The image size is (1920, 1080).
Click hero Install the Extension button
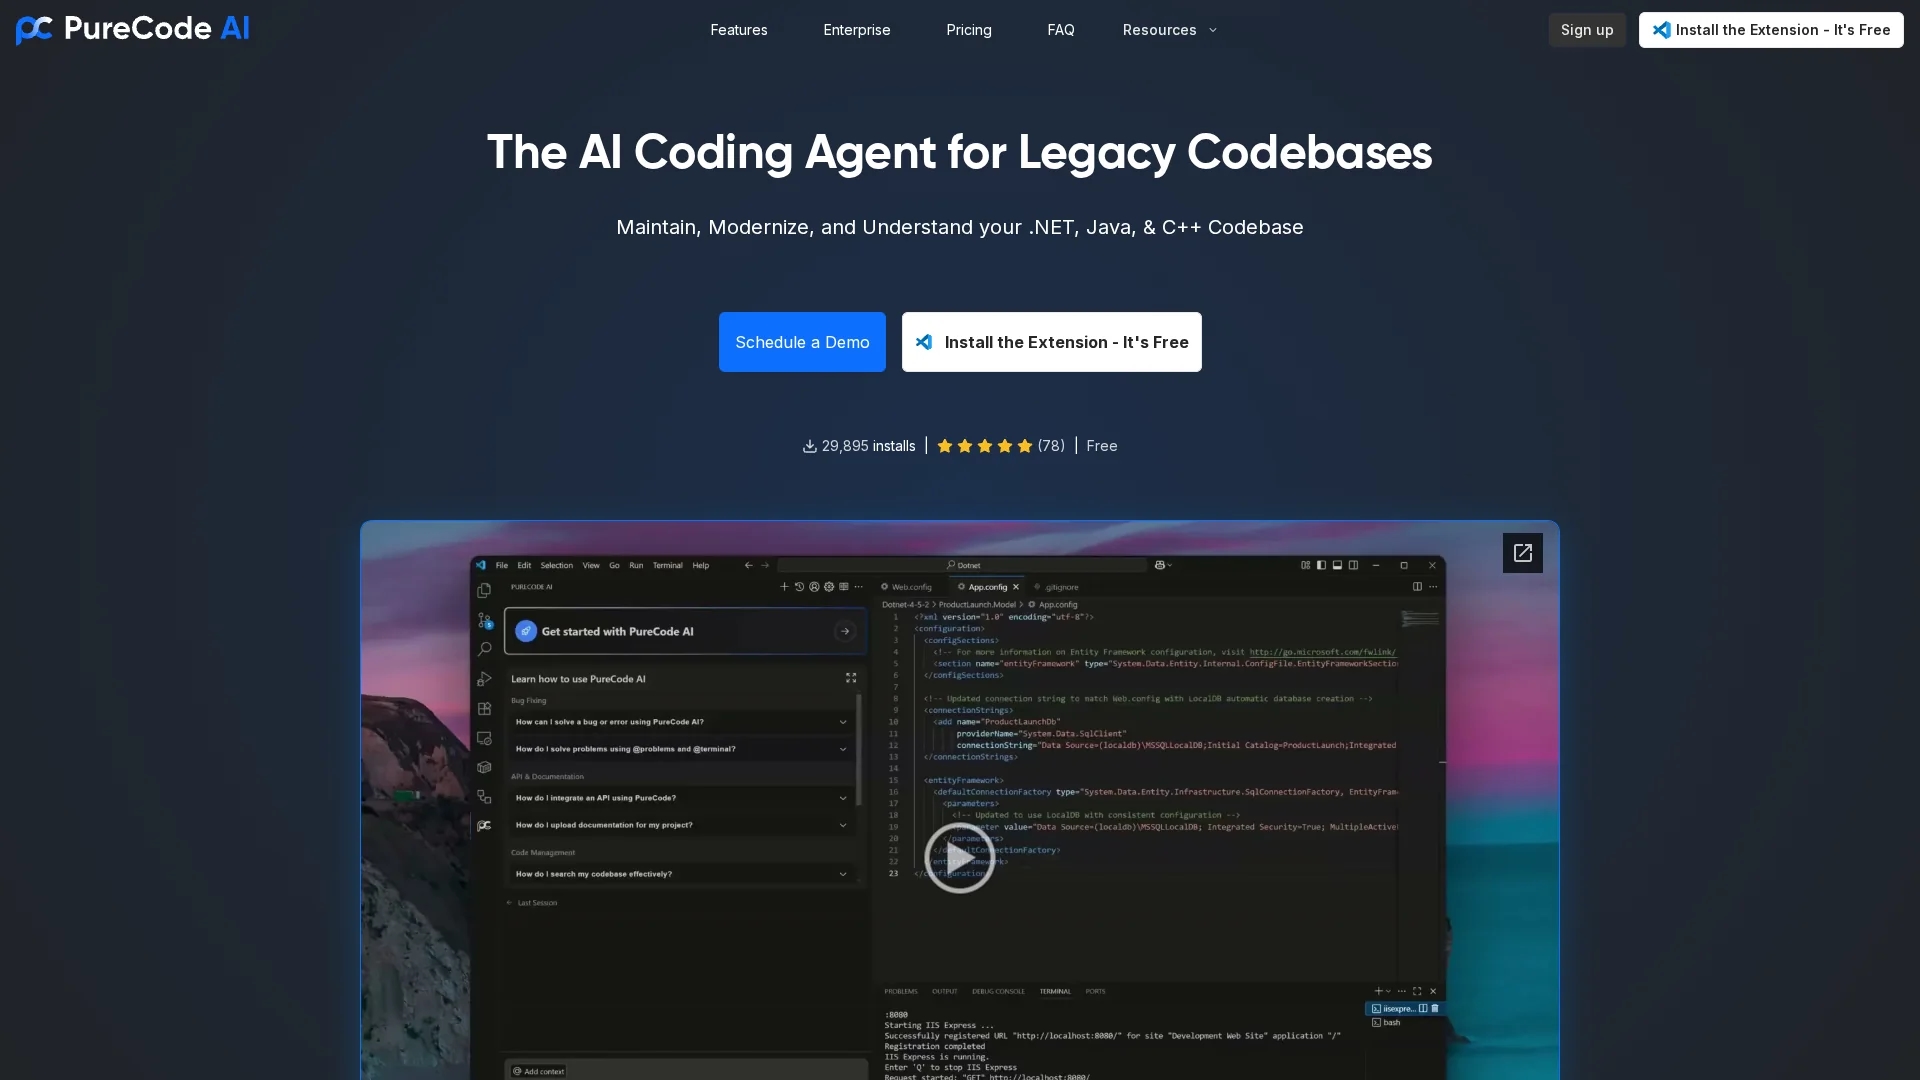1052,342
